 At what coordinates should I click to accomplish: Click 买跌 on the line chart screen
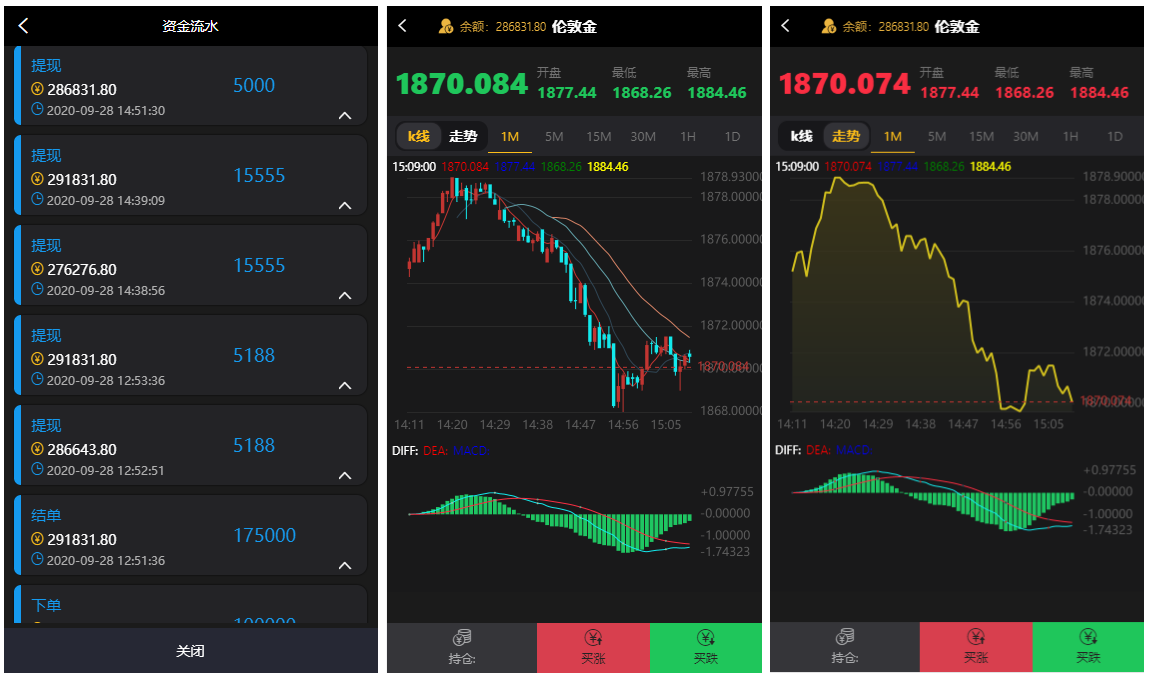1088,647
